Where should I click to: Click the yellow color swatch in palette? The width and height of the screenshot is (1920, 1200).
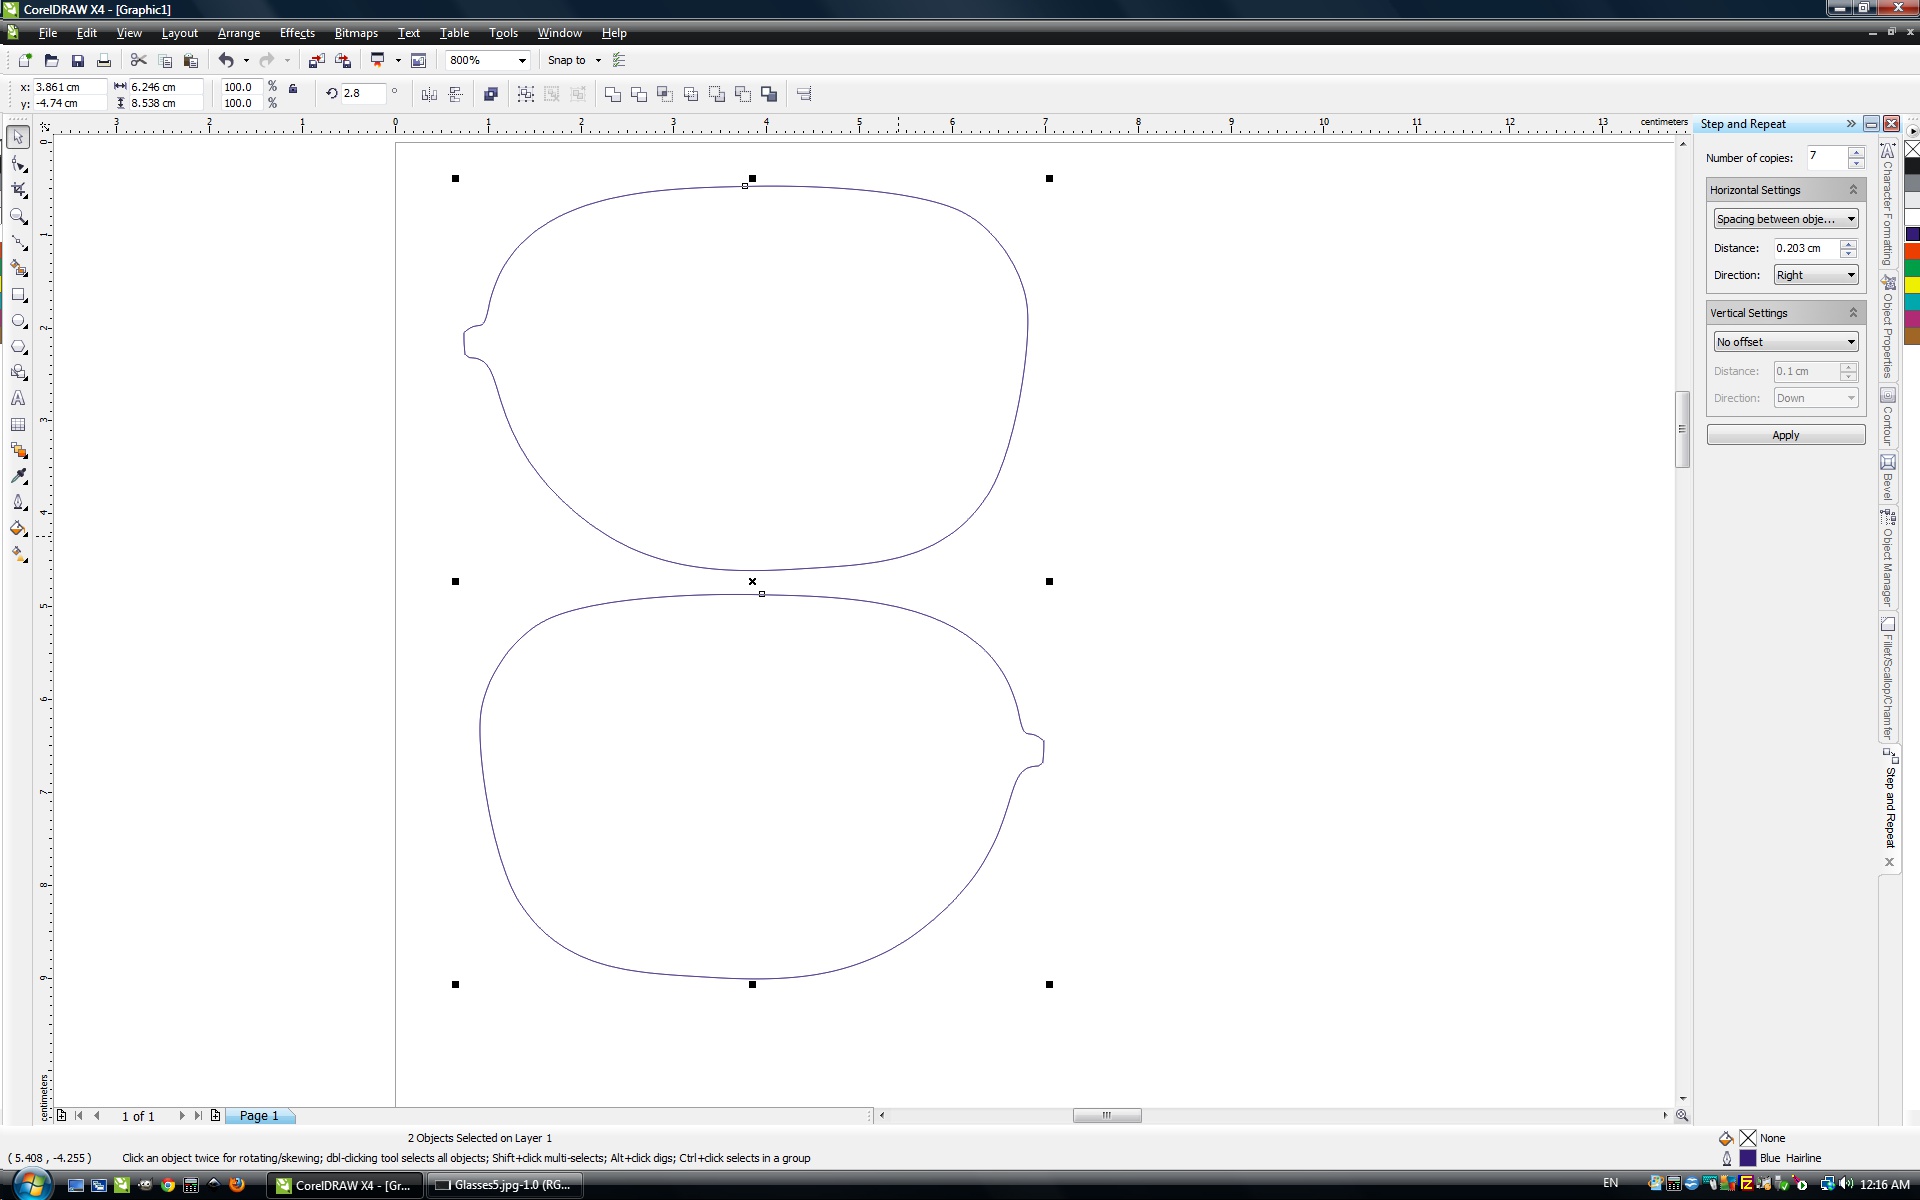coord(1912,285)
